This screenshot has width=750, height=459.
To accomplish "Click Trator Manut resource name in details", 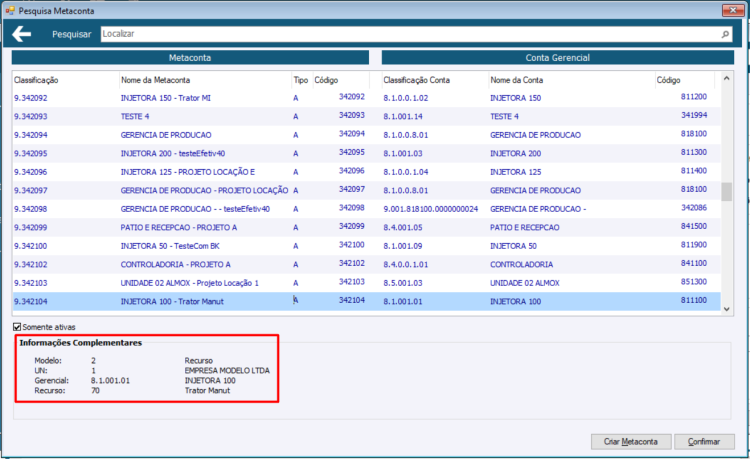I will coord(207,391).
